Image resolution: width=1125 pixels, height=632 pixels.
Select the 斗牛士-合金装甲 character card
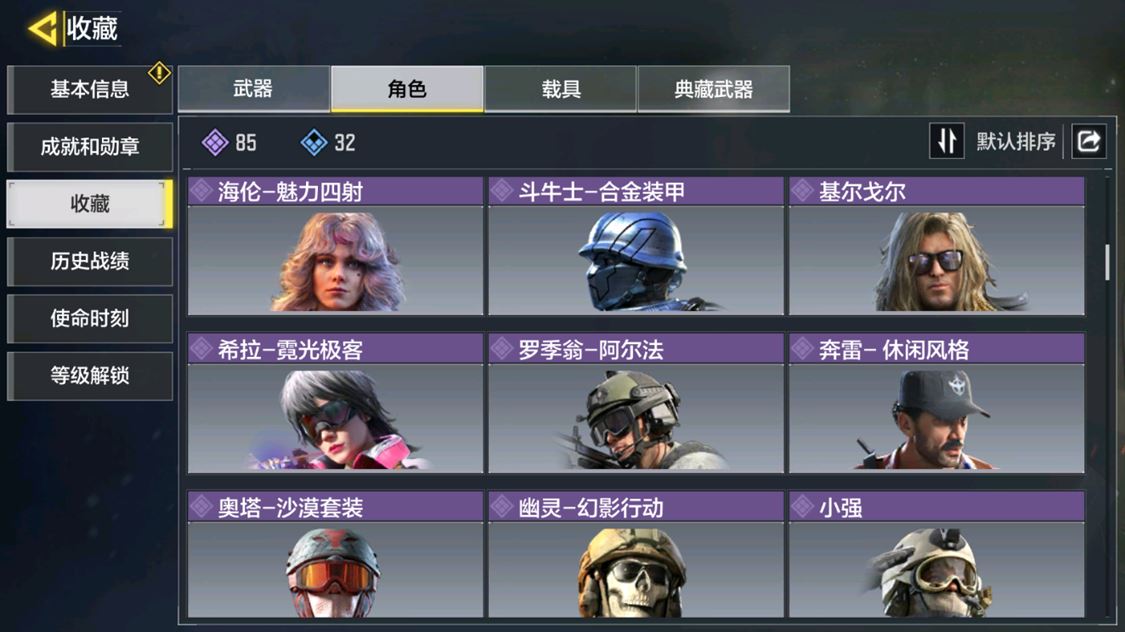[636, 245]
